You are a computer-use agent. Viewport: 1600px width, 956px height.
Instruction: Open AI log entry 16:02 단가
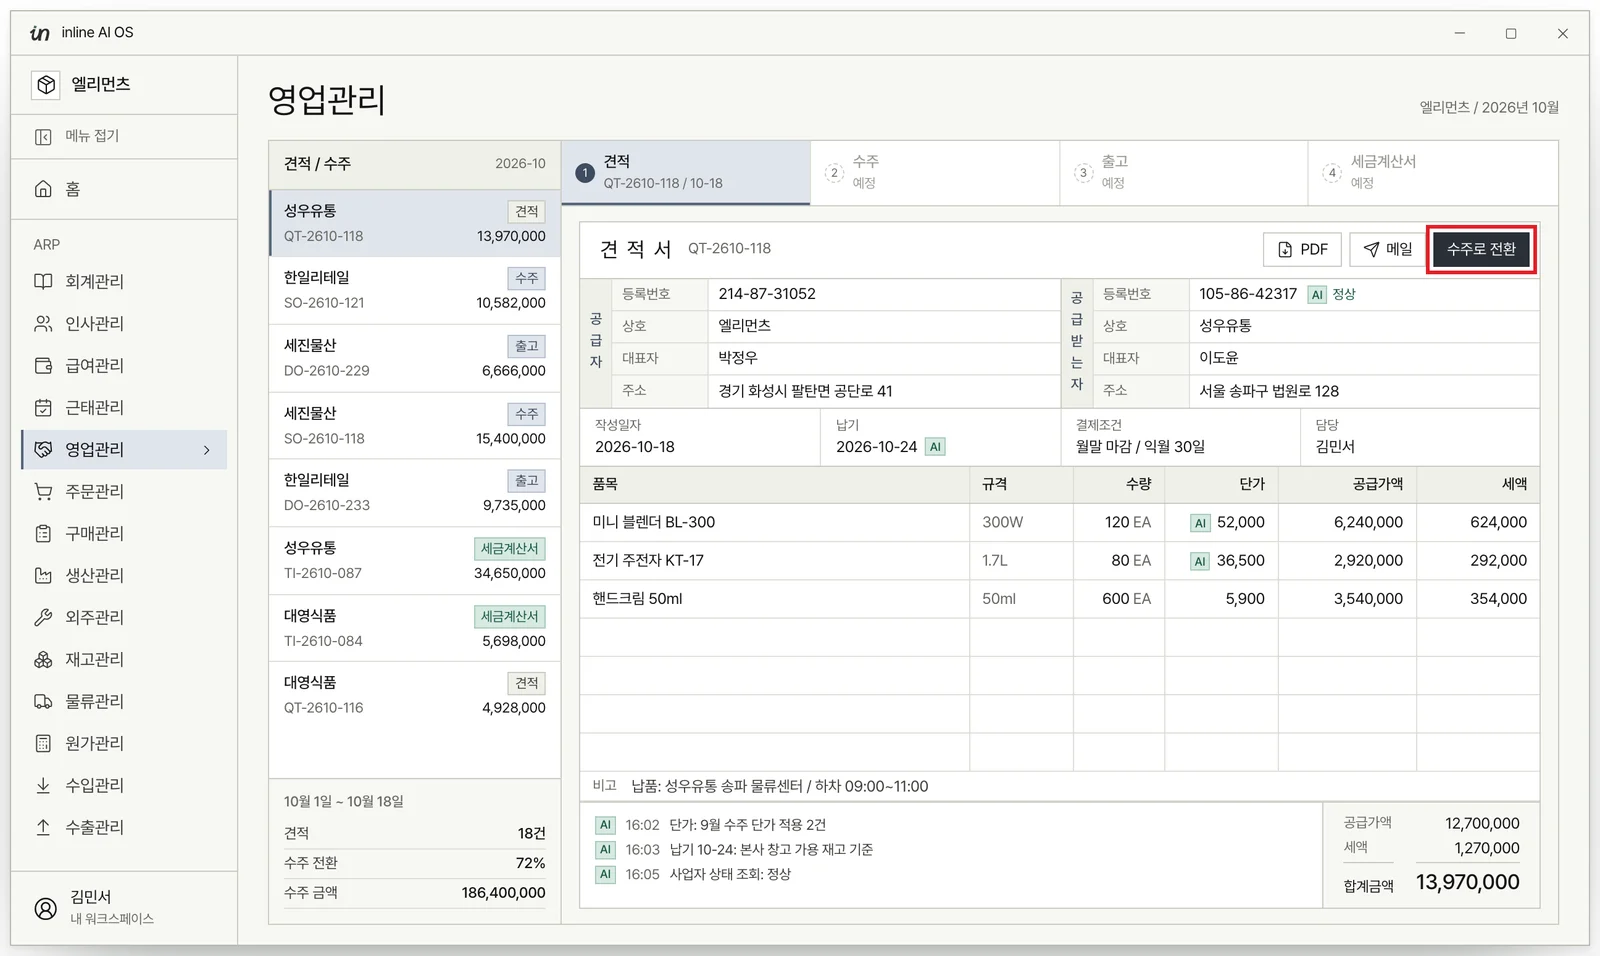(710, 825)
